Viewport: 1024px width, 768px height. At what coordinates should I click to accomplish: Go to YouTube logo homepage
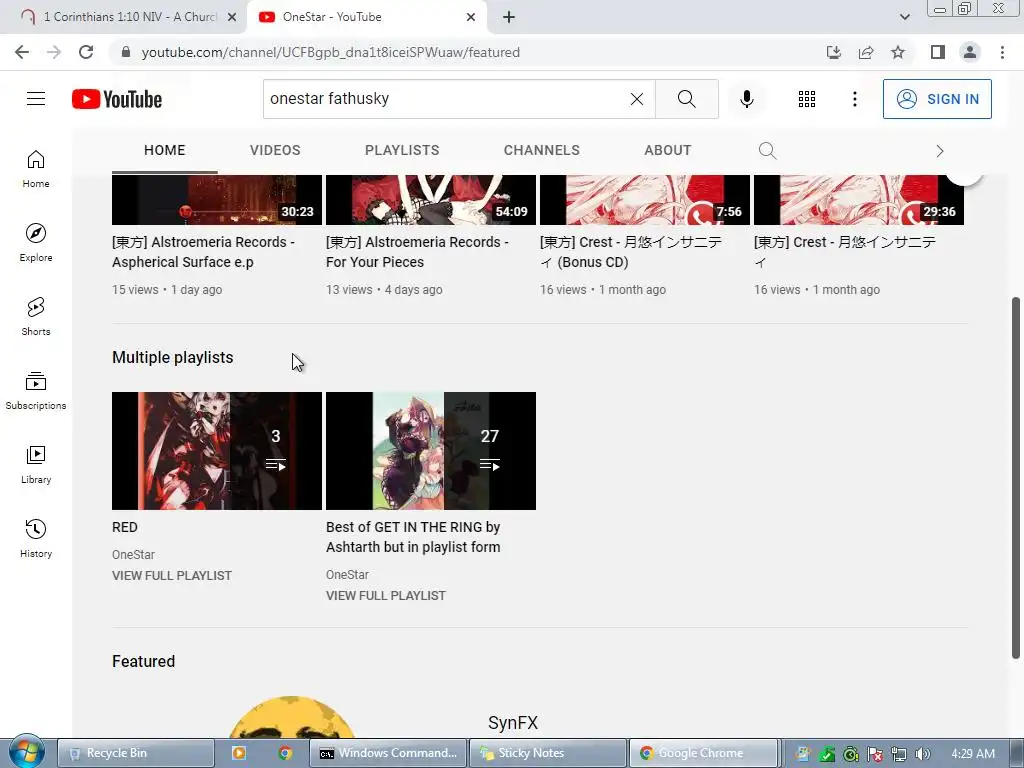click(x=117, y=99)
